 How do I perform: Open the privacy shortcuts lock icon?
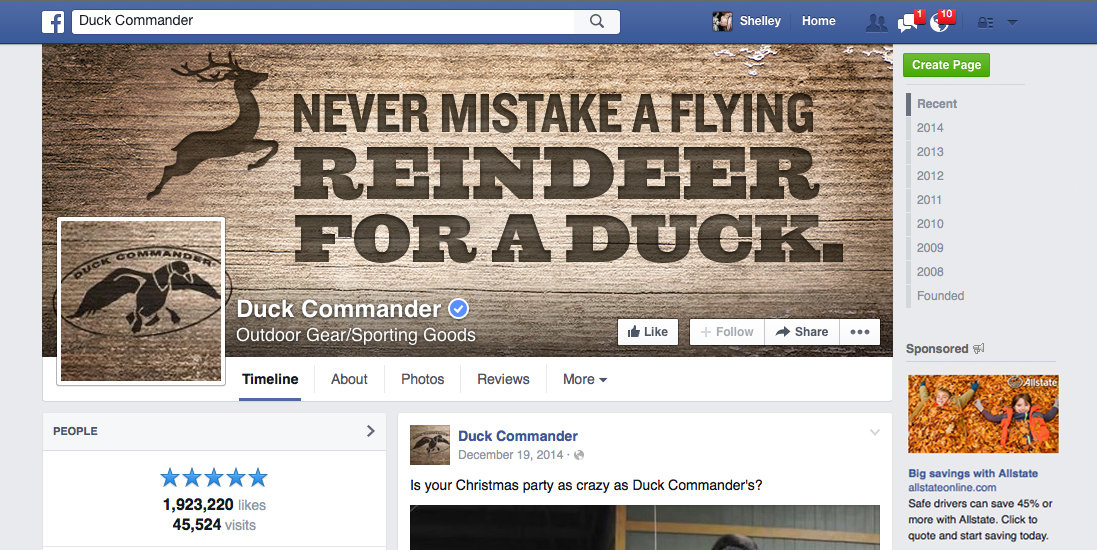985,22
